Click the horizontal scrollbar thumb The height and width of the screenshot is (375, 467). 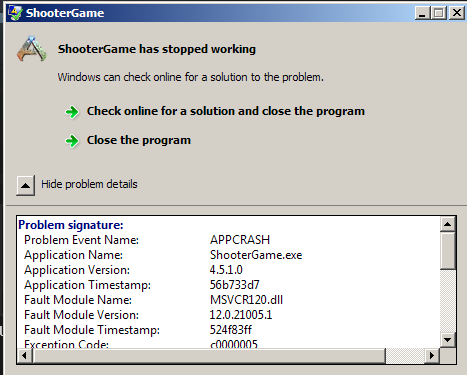pyautogui.click(x=209, y=356)
